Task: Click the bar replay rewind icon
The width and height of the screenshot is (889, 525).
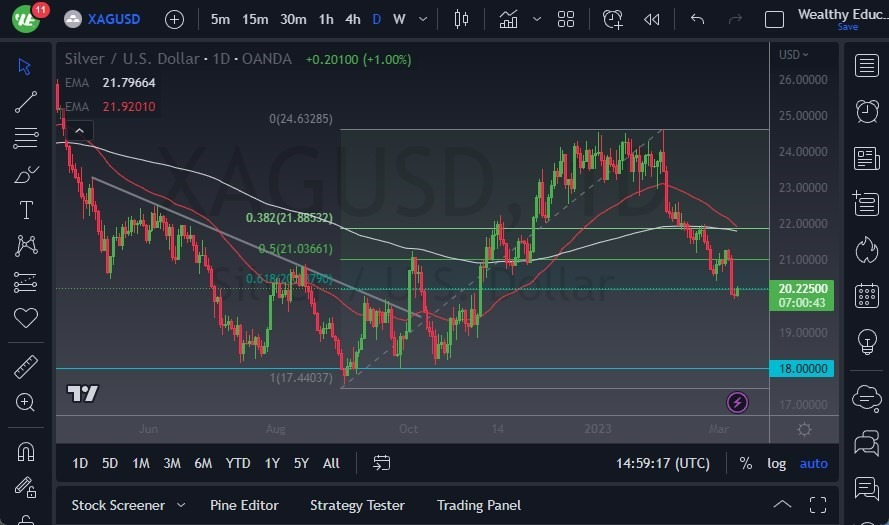Action: tap(652, 19)
